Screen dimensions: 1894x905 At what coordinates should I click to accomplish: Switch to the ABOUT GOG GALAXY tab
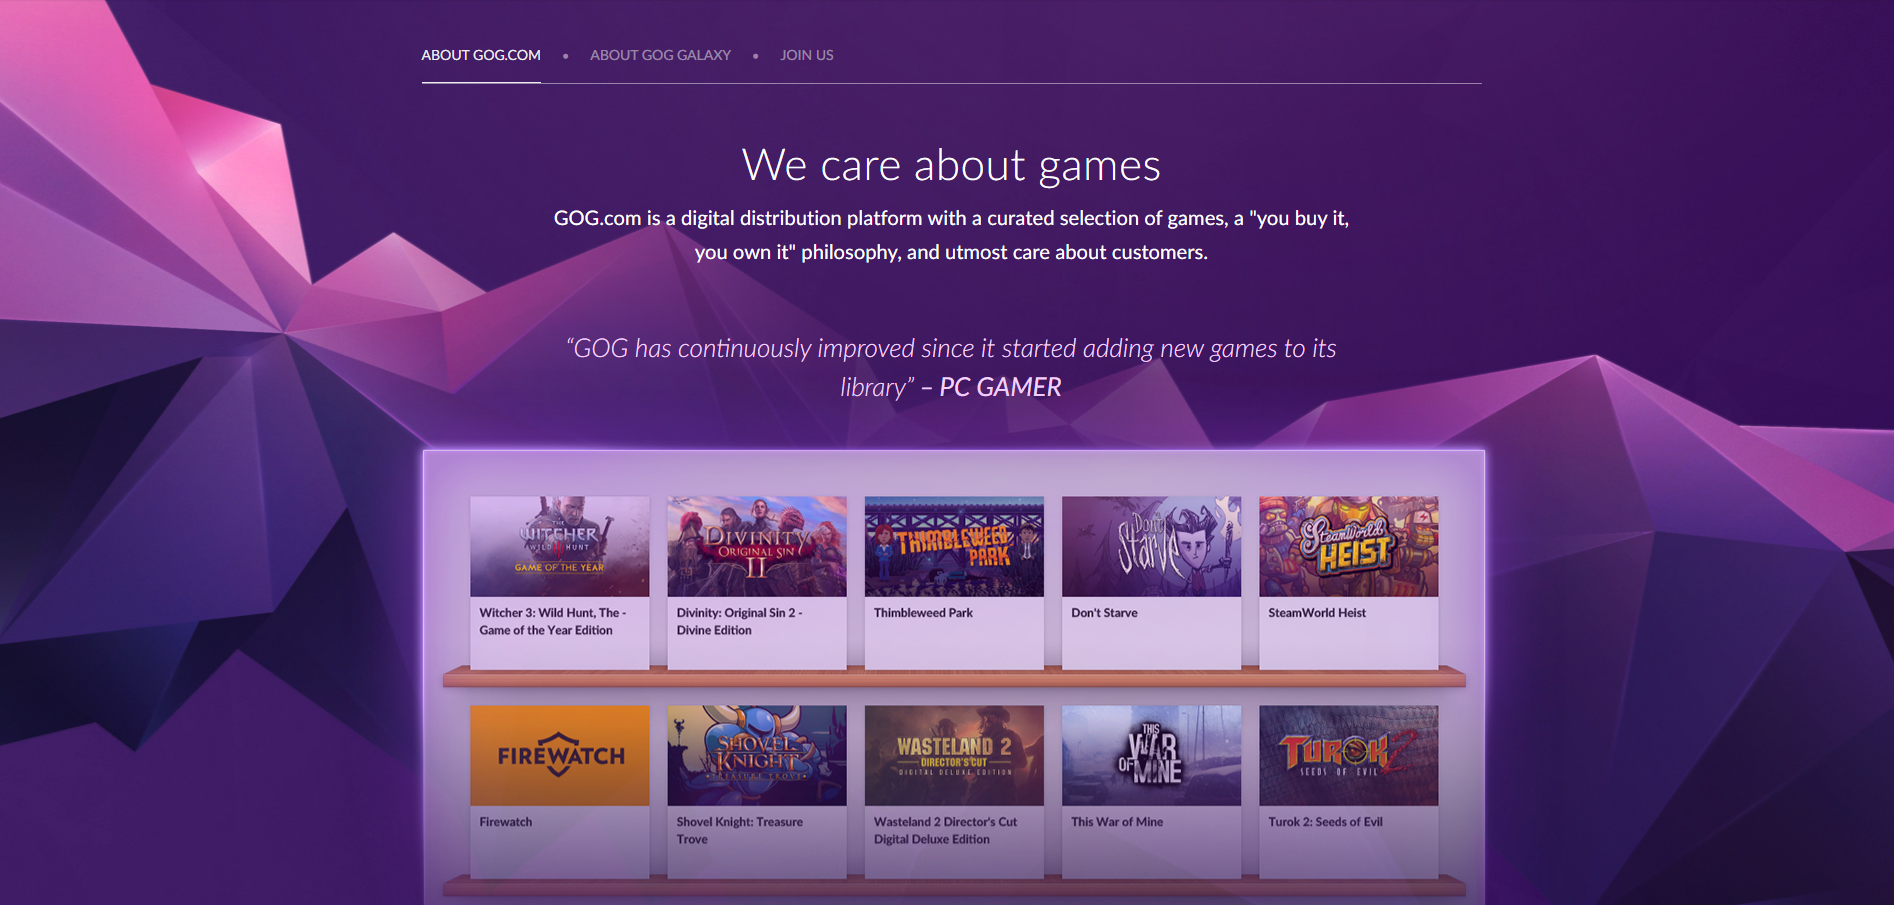(x=660, y=55)
